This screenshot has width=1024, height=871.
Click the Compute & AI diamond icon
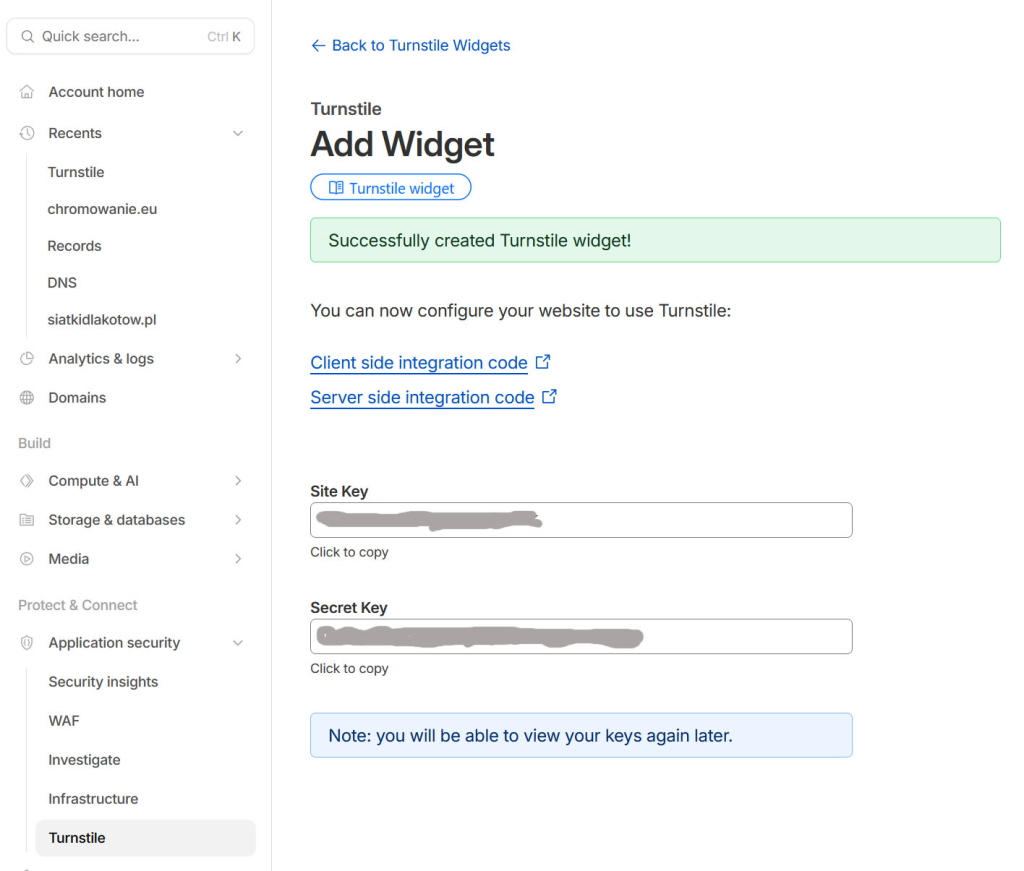point(27,481)
